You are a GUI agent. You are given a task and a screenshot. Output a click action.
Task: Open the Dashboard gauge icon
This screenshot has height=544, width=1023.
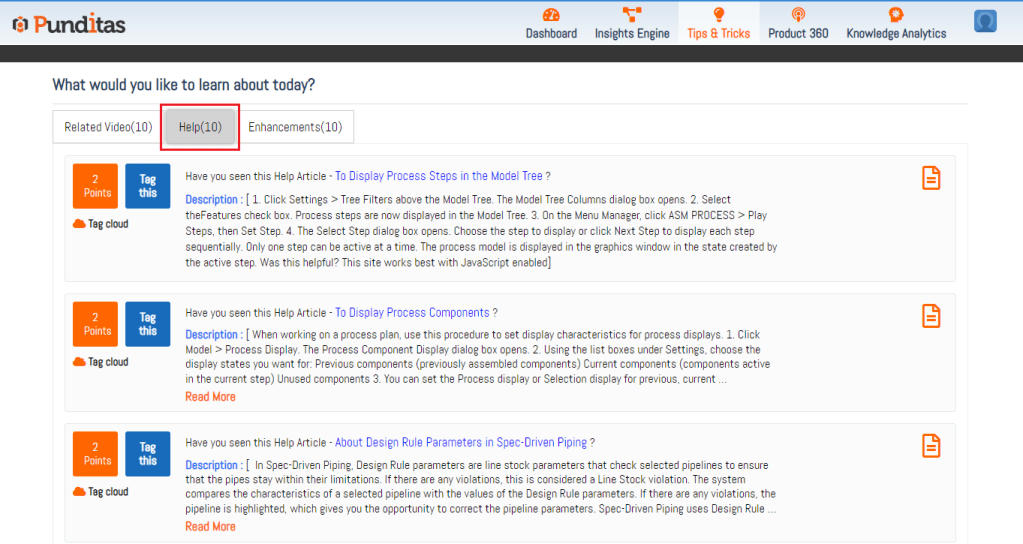(551, 15)
